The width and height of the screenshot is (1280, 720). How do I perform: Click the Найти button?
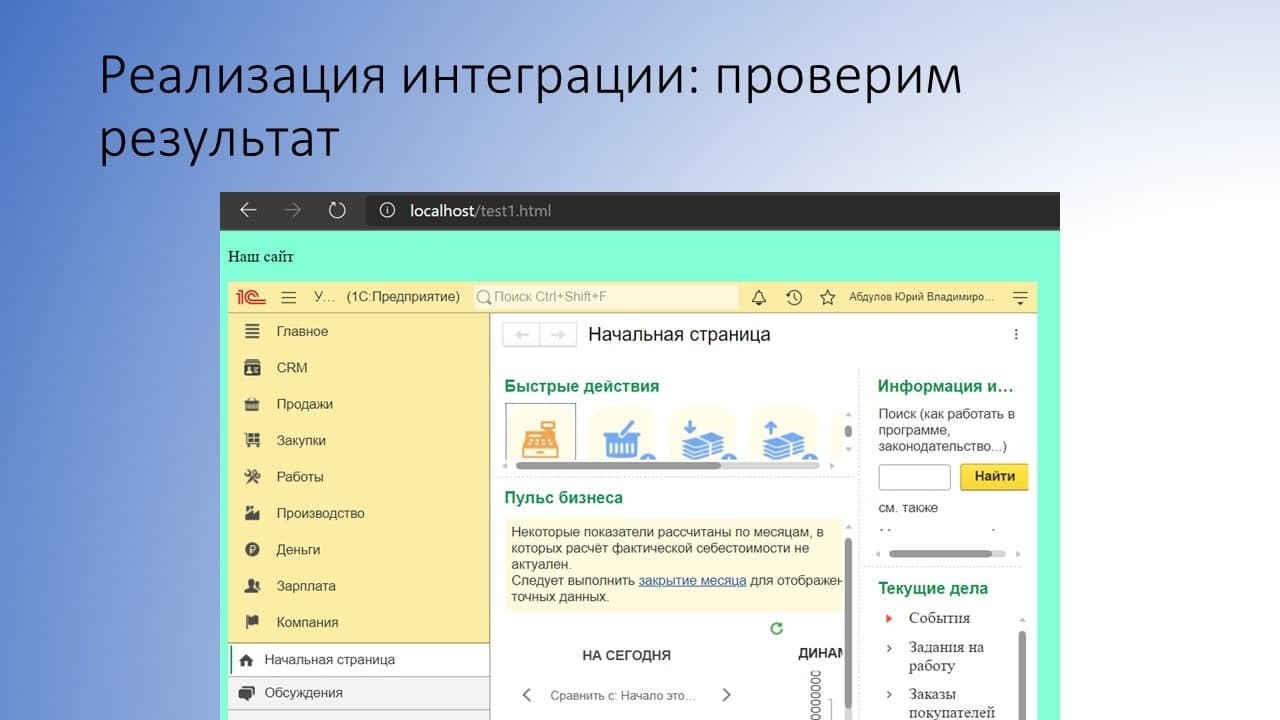(994, 477)
